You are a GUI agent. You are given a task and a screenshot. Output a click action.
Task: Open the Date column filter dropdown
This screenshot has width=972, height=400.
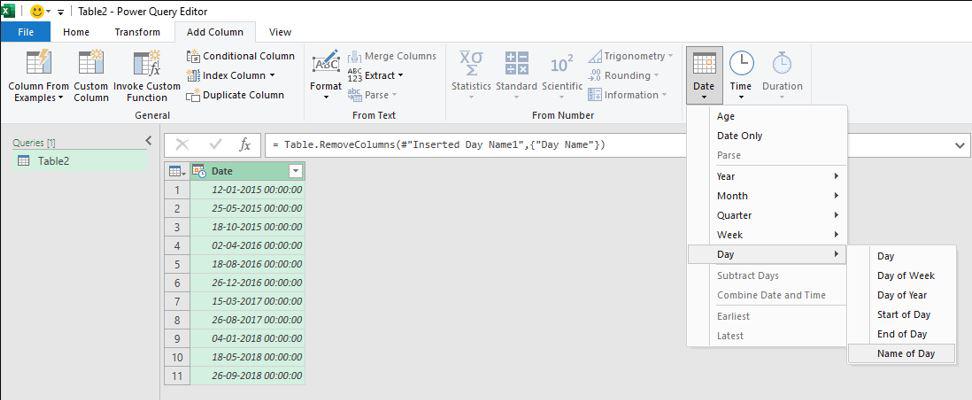click(x=296, y=171)
